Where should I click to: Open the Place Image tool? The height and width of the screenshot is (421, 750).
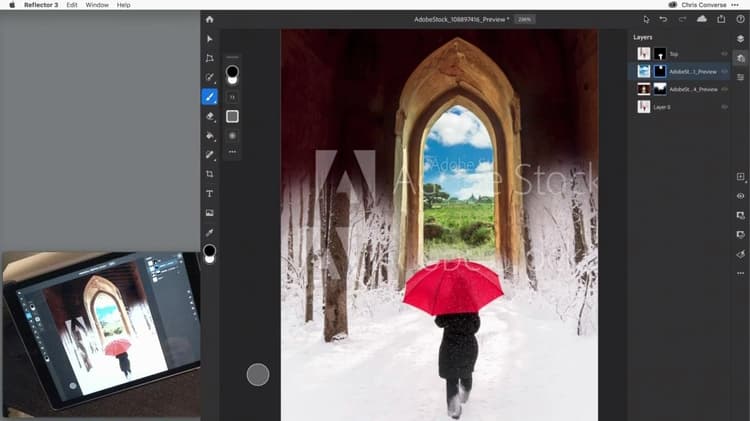[x=210, y=213]
